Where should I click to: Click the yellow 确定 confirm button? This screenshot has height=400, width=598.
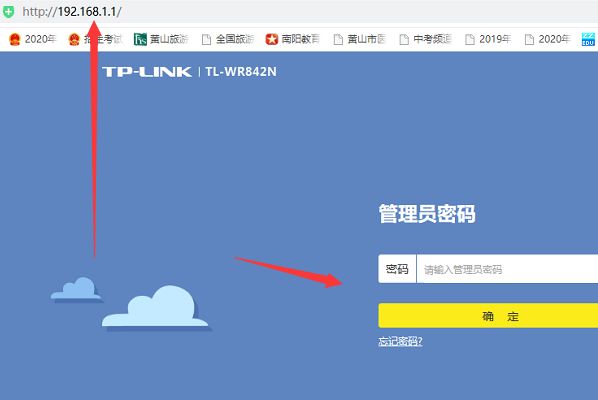tap(488, 316)
